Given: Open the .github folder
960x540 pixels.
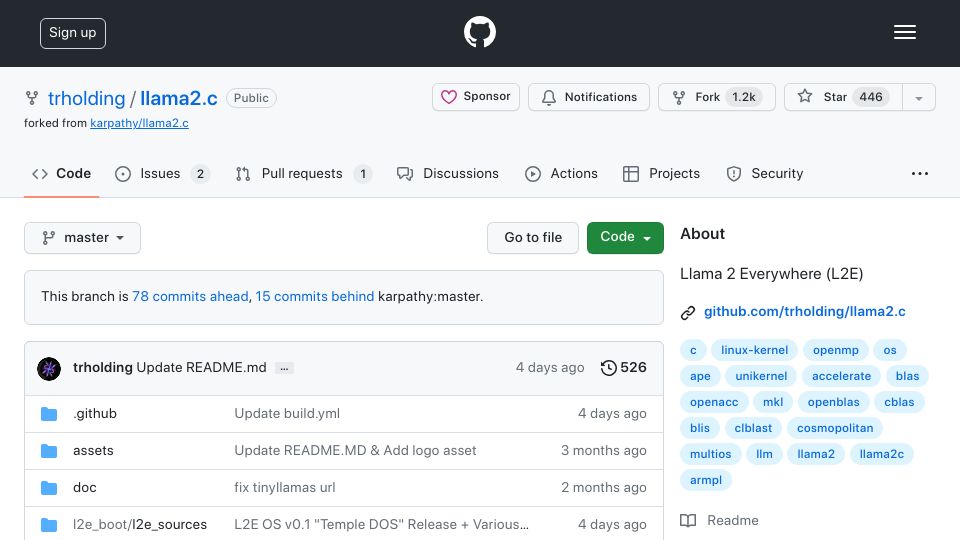Looking at the screenshot, I should (x=95, y=414).
